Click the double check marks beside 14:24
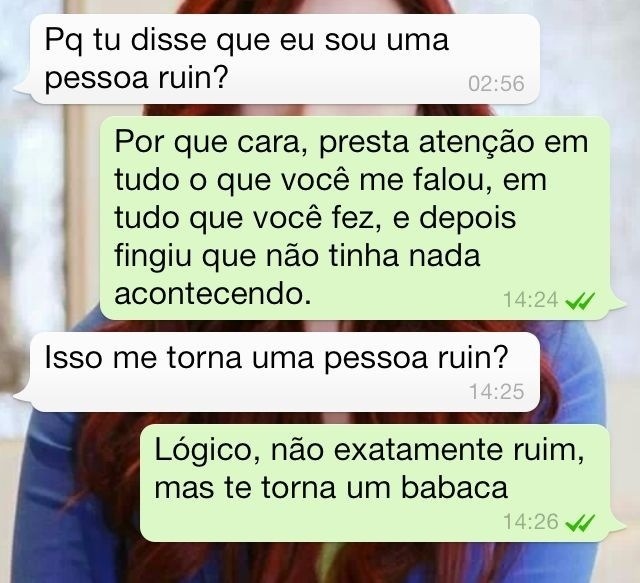The width and height of the screenshot is (640, 583). click(580, 301)
